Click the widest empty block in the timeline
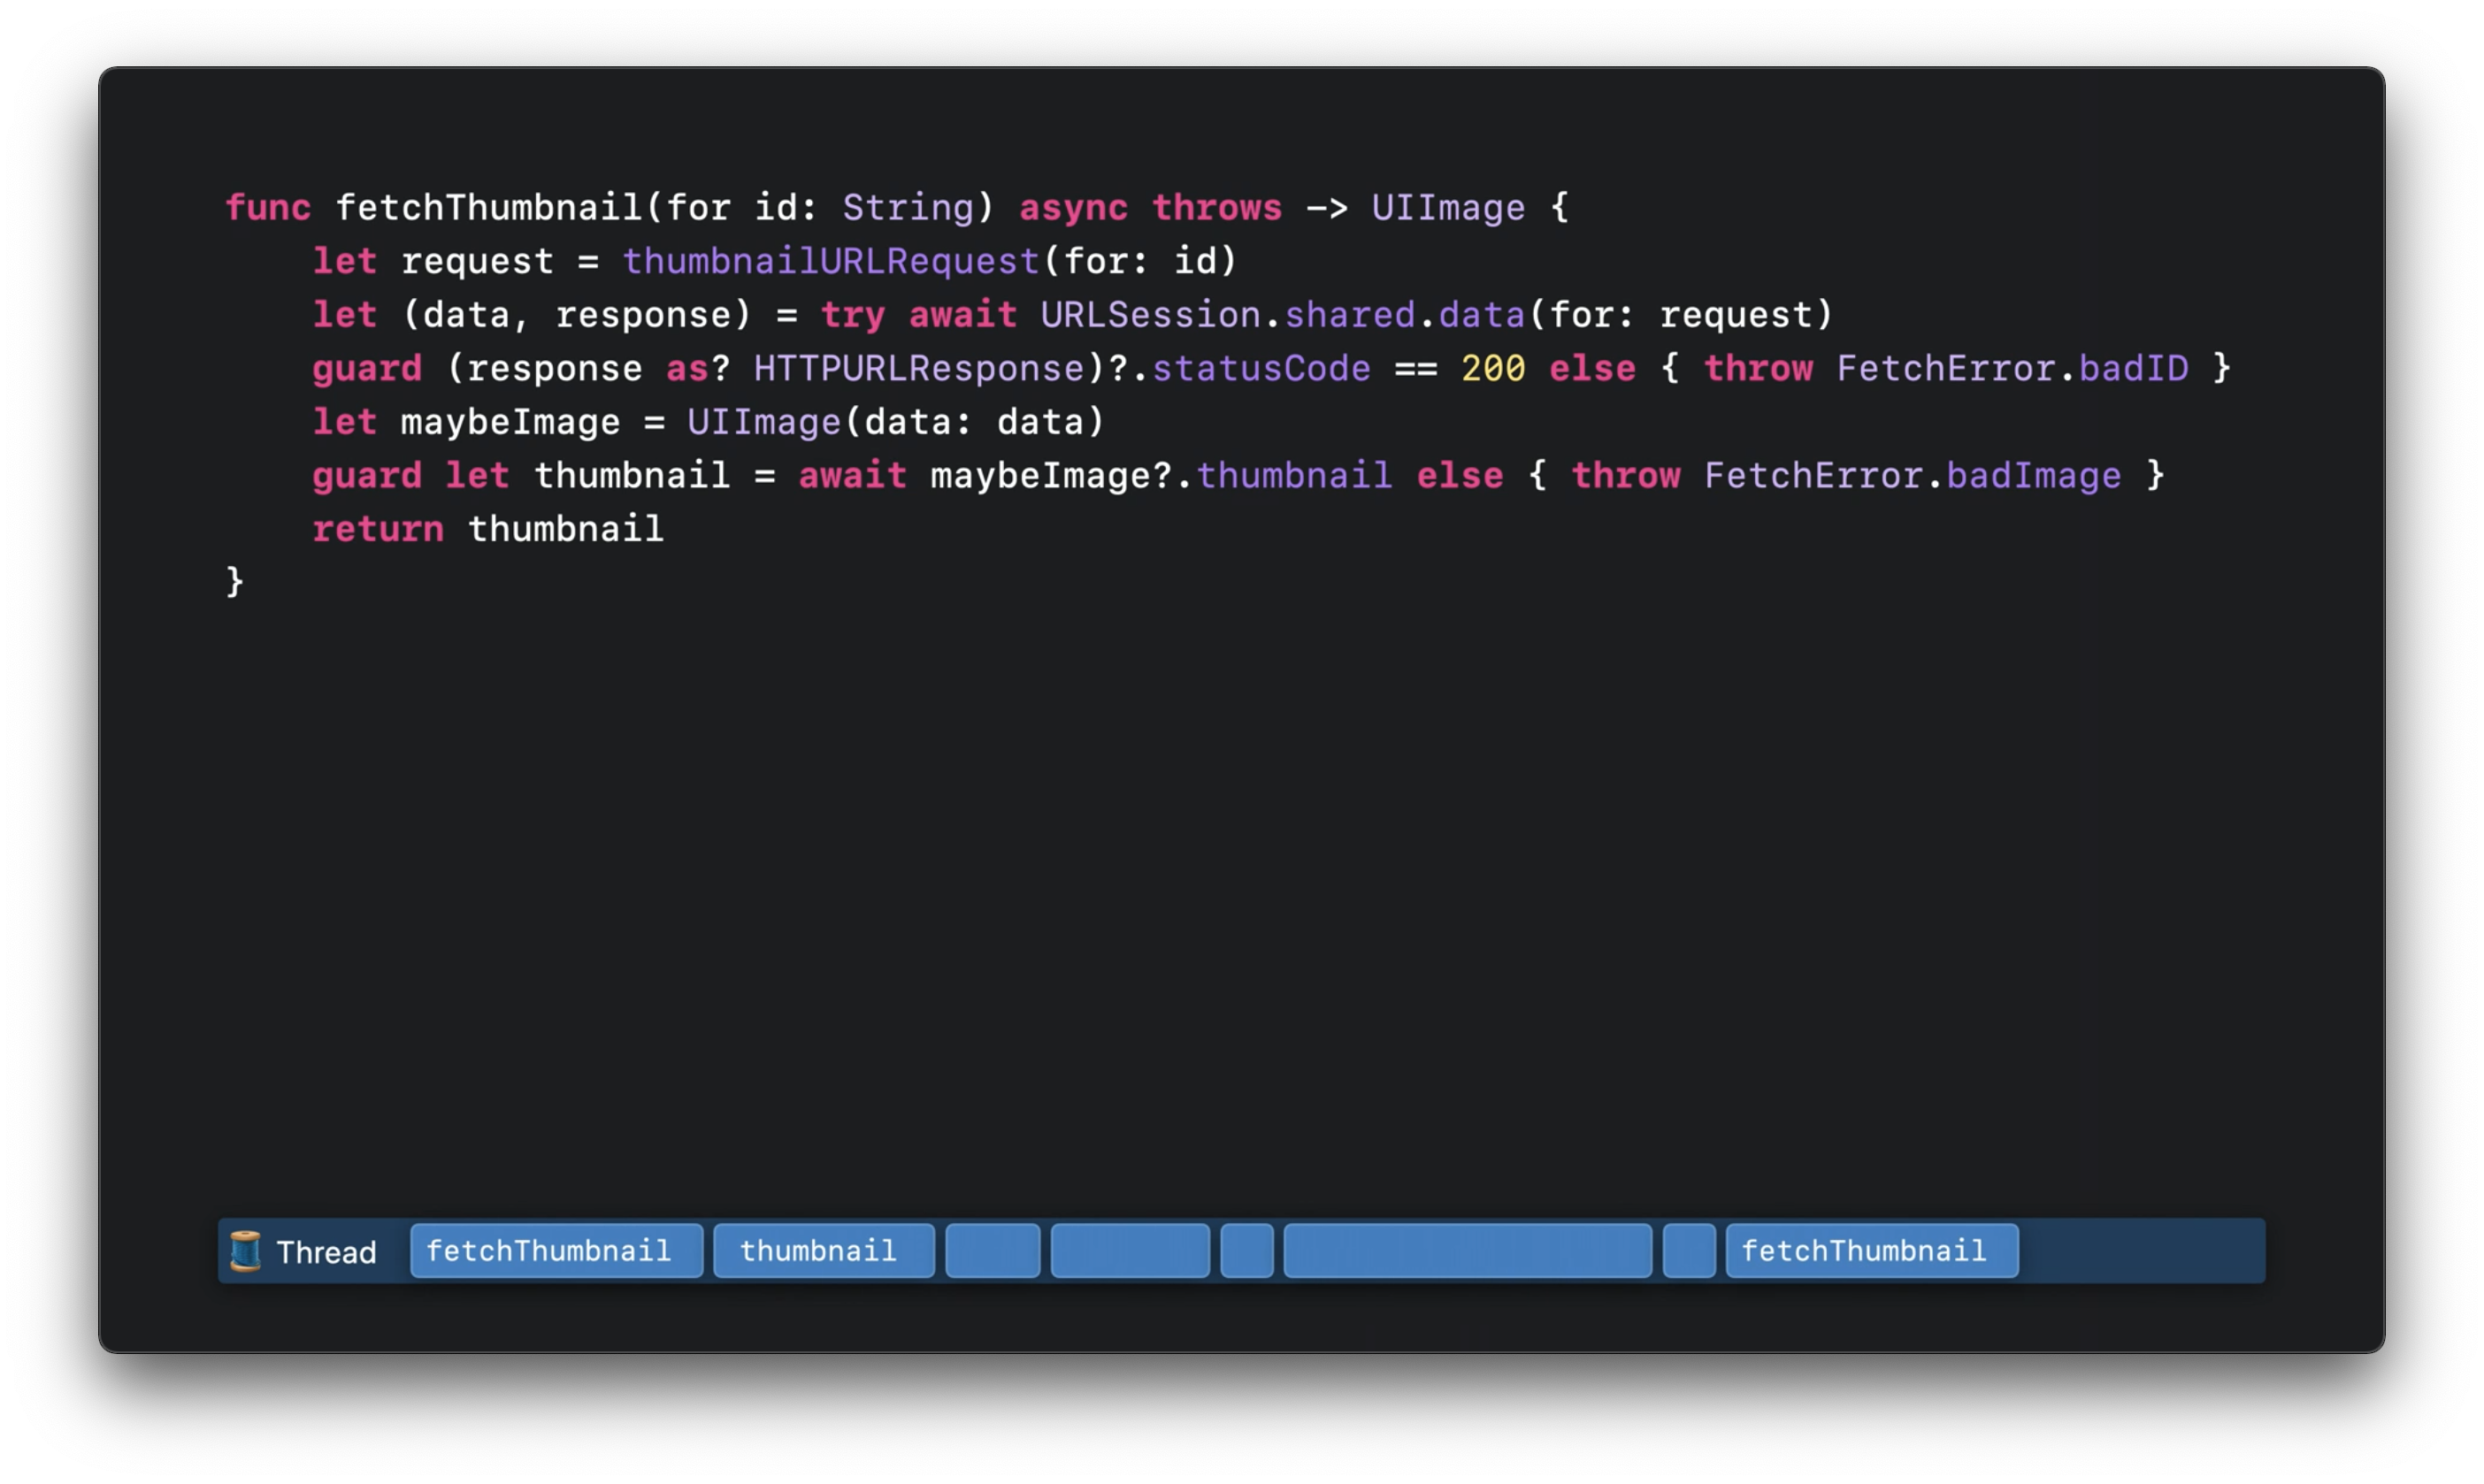This screenshot has width=2484, height=1484. pyautogui.click(x=1467, y=1250)
